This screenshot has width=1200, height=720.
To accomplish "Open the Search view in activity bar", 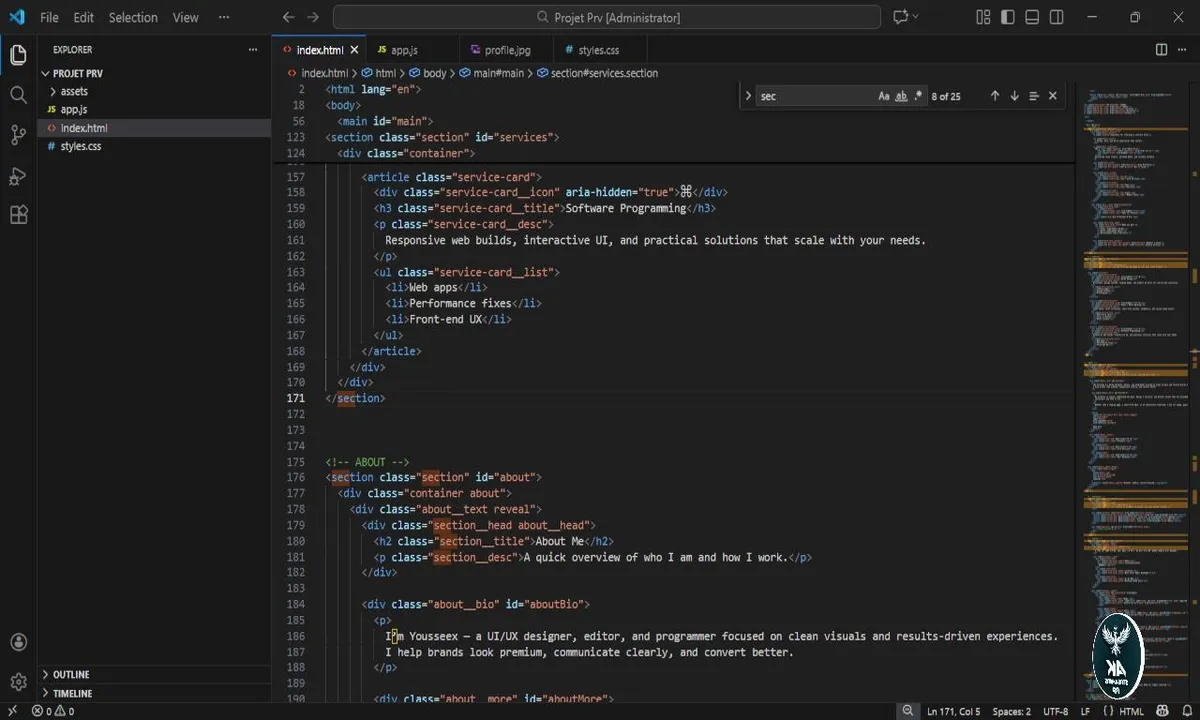I will click(x=18, y=95).
